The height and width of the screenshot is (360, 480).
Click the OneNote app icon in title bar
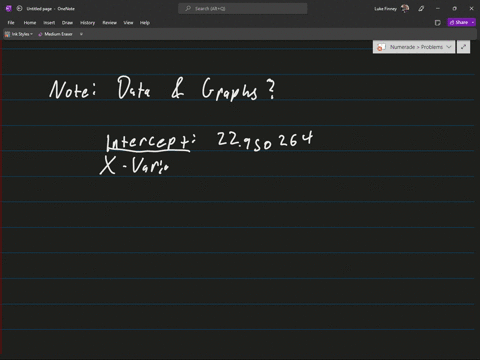tap(9, 9)
